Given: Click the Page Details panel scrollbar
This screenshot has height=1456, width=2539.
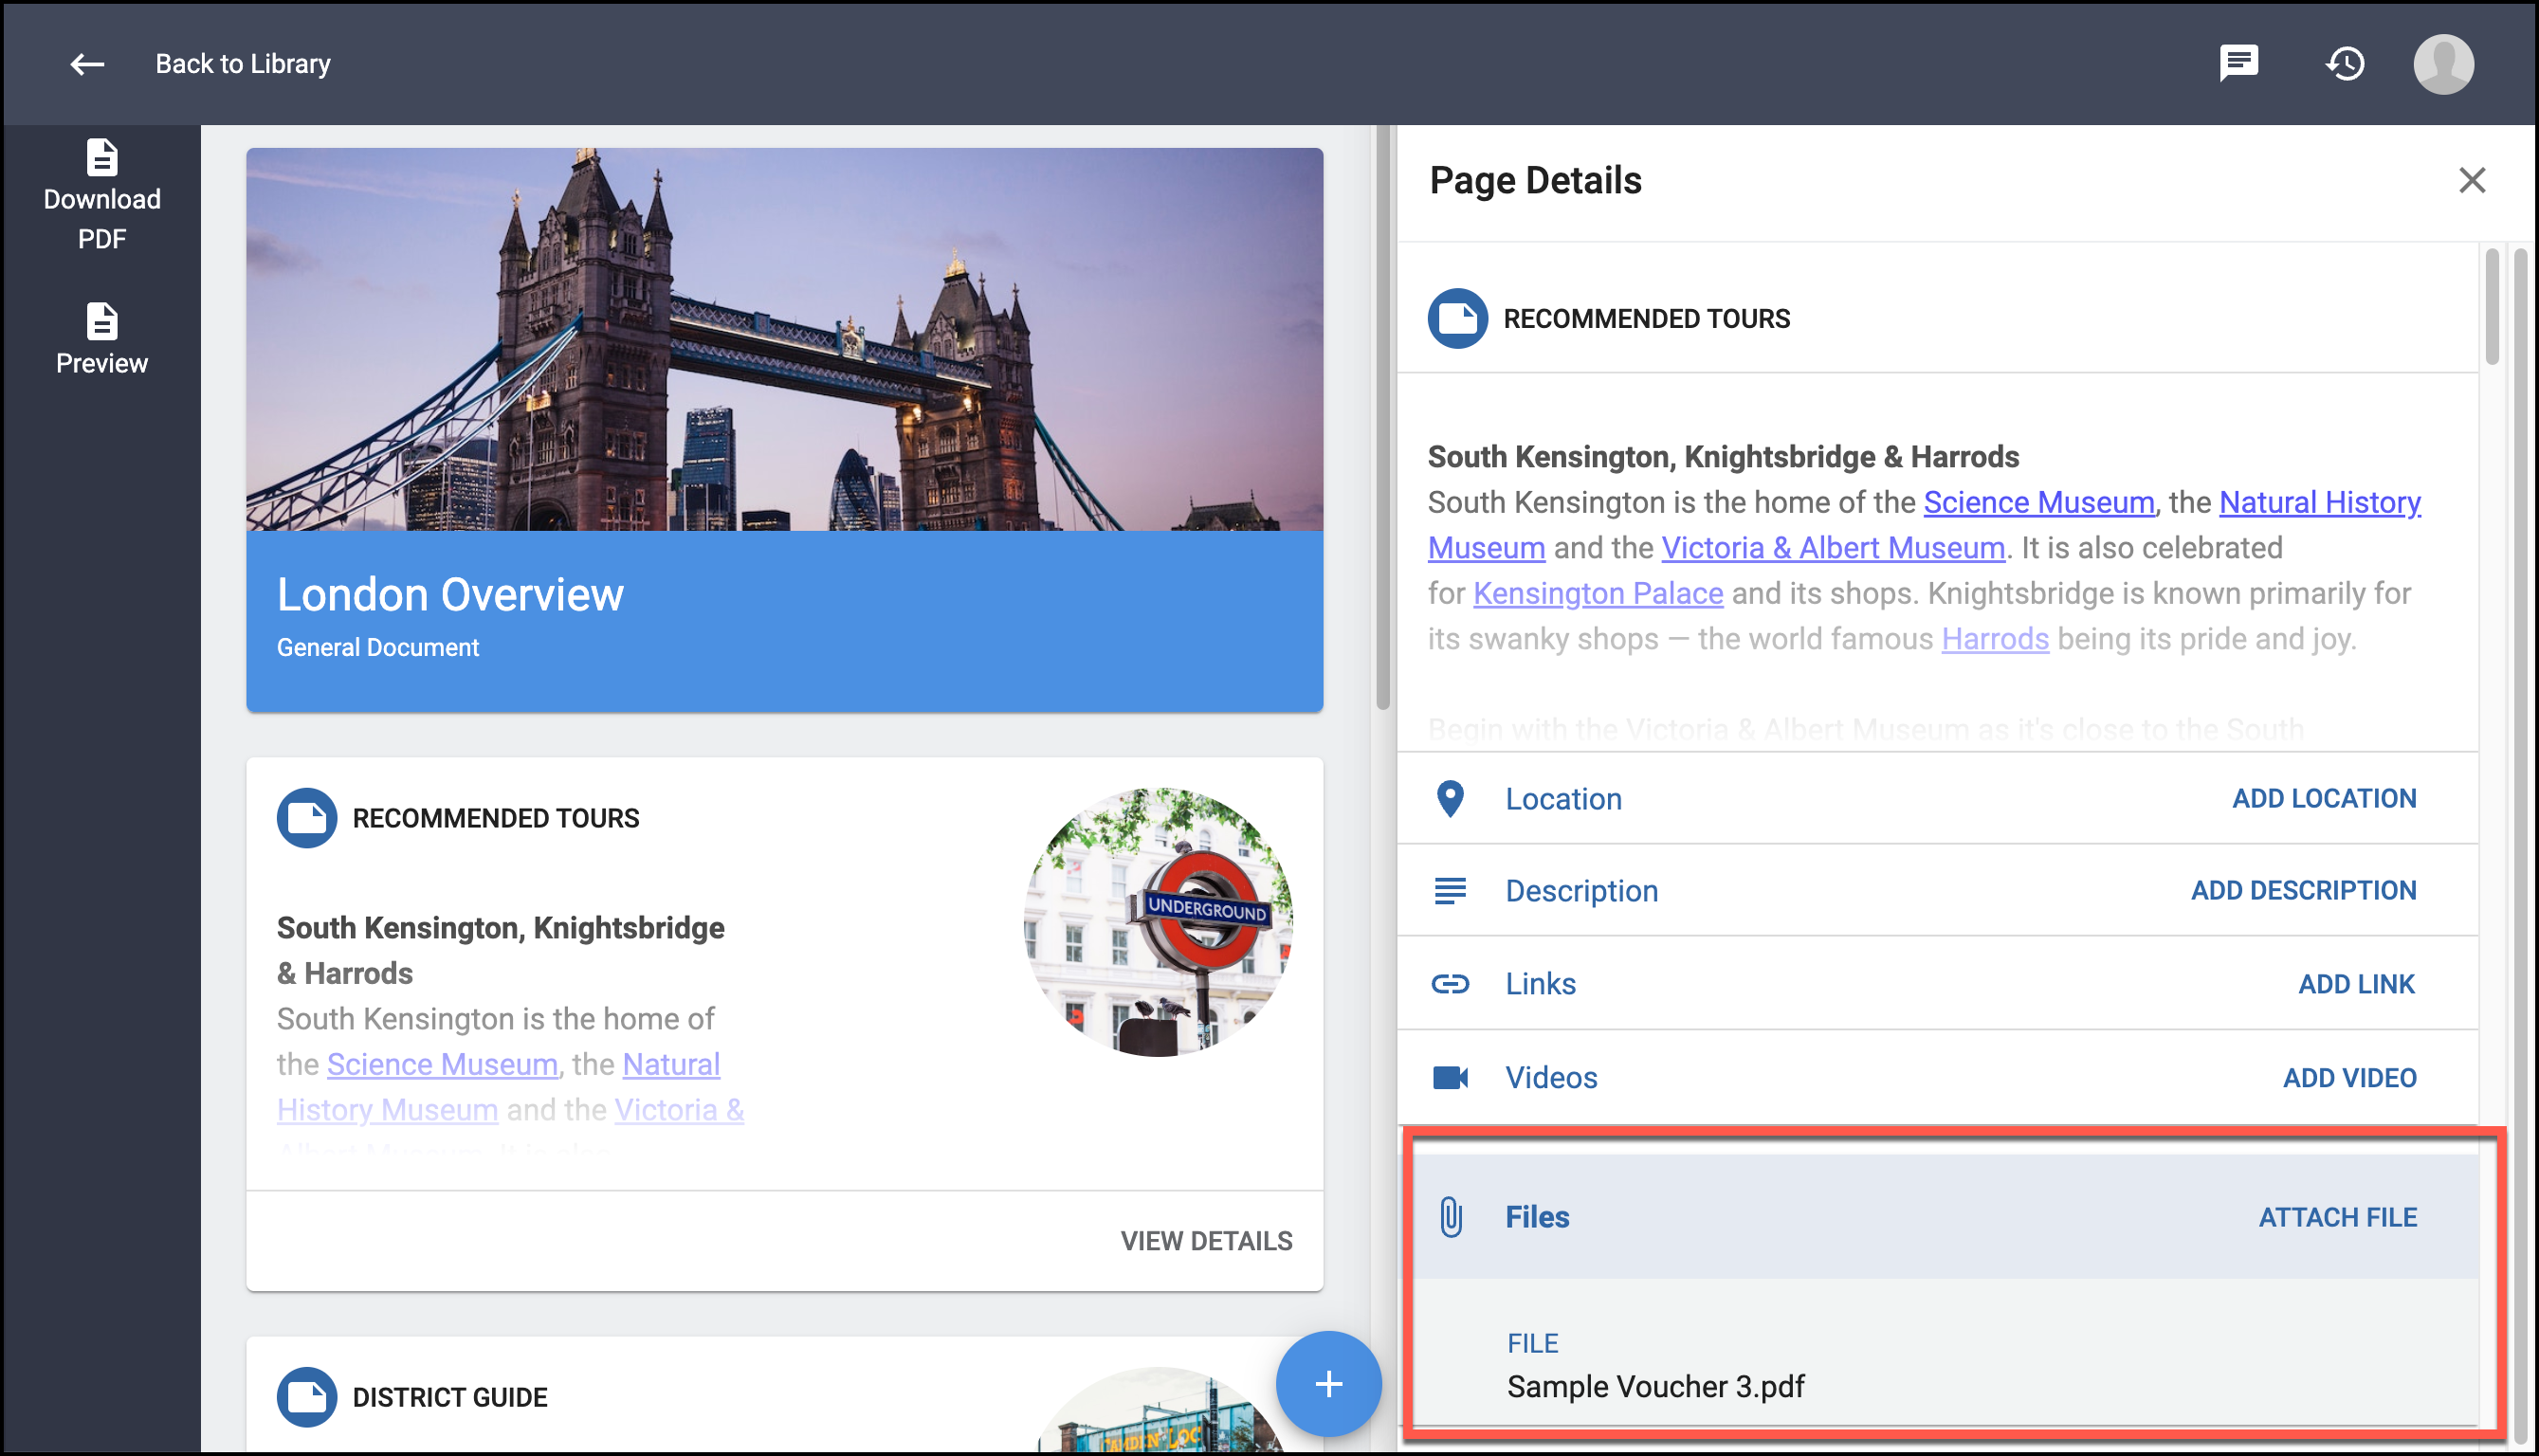Looking at the screenshot, I should point(2491,307).
